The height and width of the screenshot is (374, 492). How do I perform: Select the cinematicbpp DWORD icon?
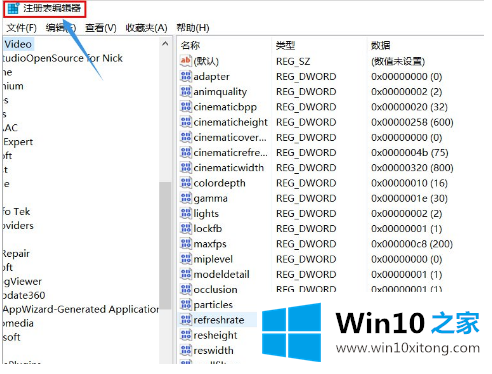click(x=186, y=107)
